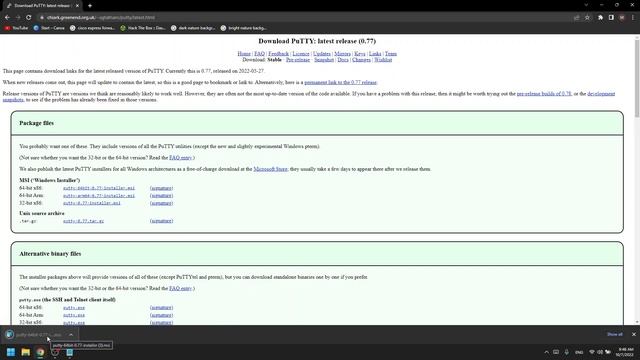Select the Download PuTTY latest release tab
Screen dimensions: 640x360
pos(42,6)
